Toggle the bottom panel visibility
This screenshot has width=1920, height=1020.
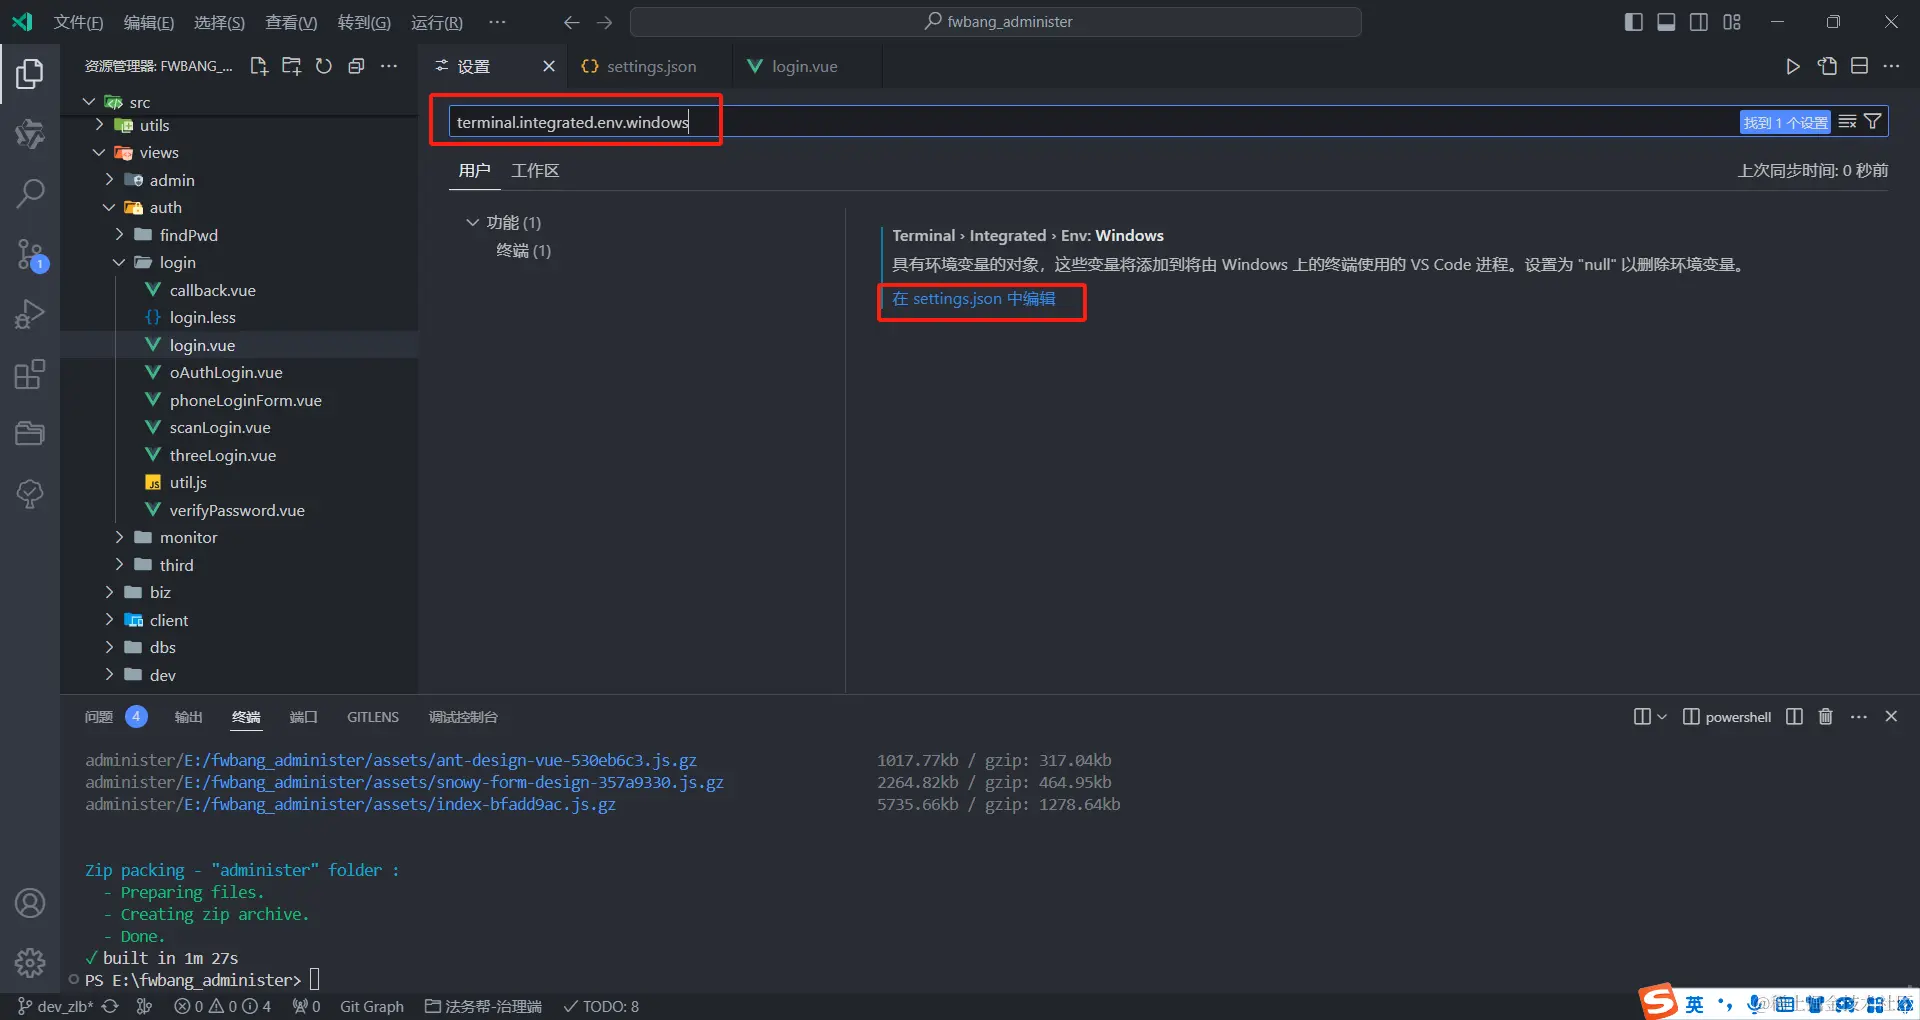pos(1666,22)
